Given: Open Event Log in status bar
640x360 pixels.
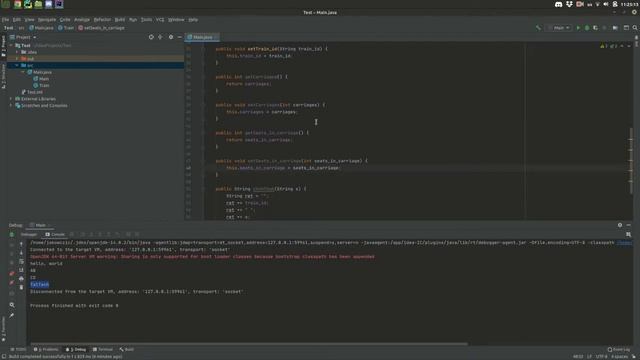Looking at the screenshot, I should tap(619, 349).
